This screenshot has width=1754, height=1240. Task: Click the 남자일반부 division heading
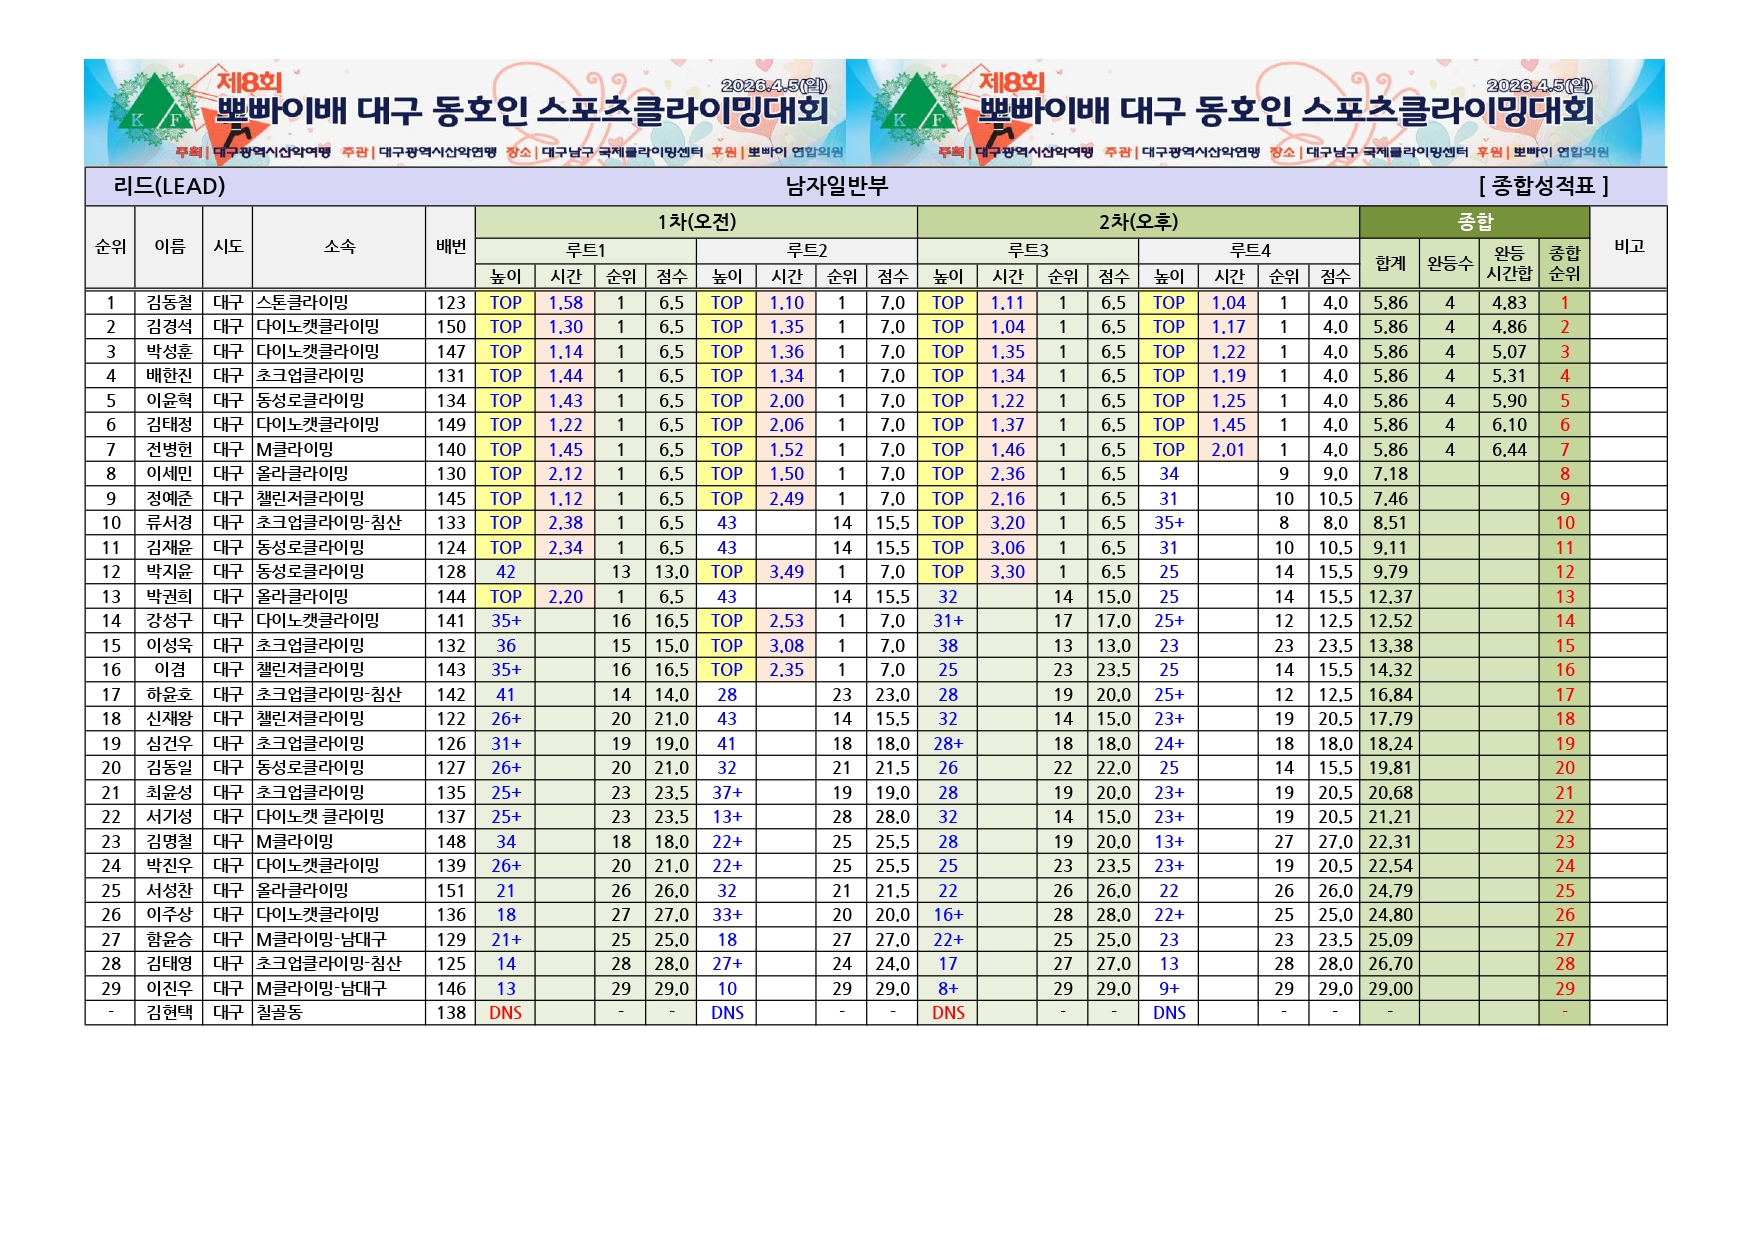836,186
